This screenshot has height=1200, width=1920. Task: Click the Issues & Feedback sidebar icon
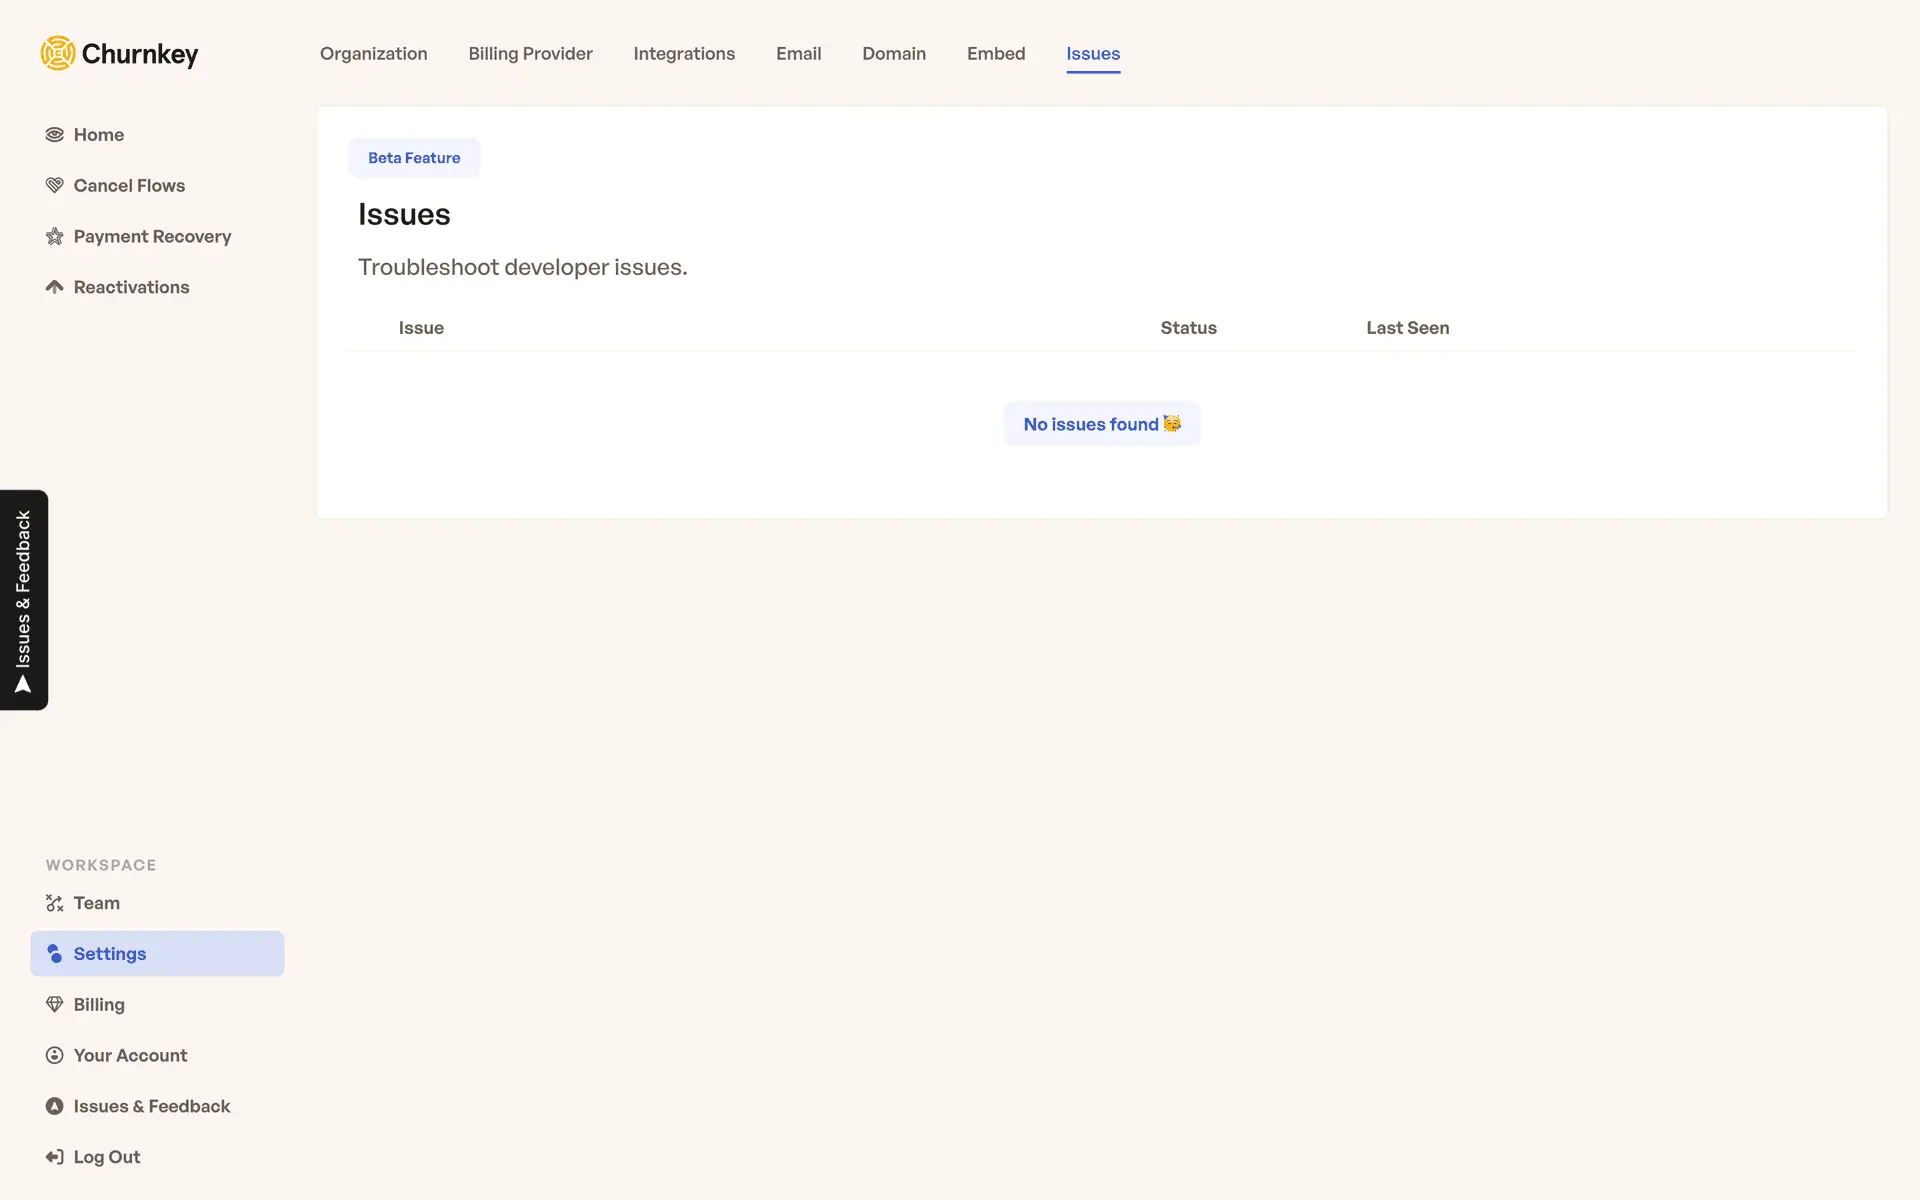point(55,1106)
